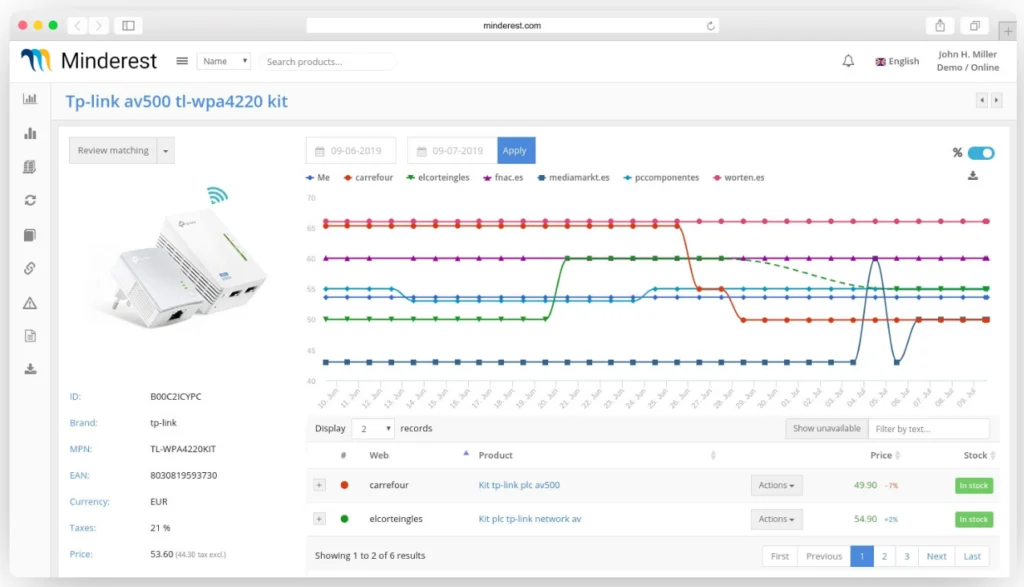Click the browser forward button
Image resolution: width=1024 pixels, height=587 pixels.
[99, 25]
